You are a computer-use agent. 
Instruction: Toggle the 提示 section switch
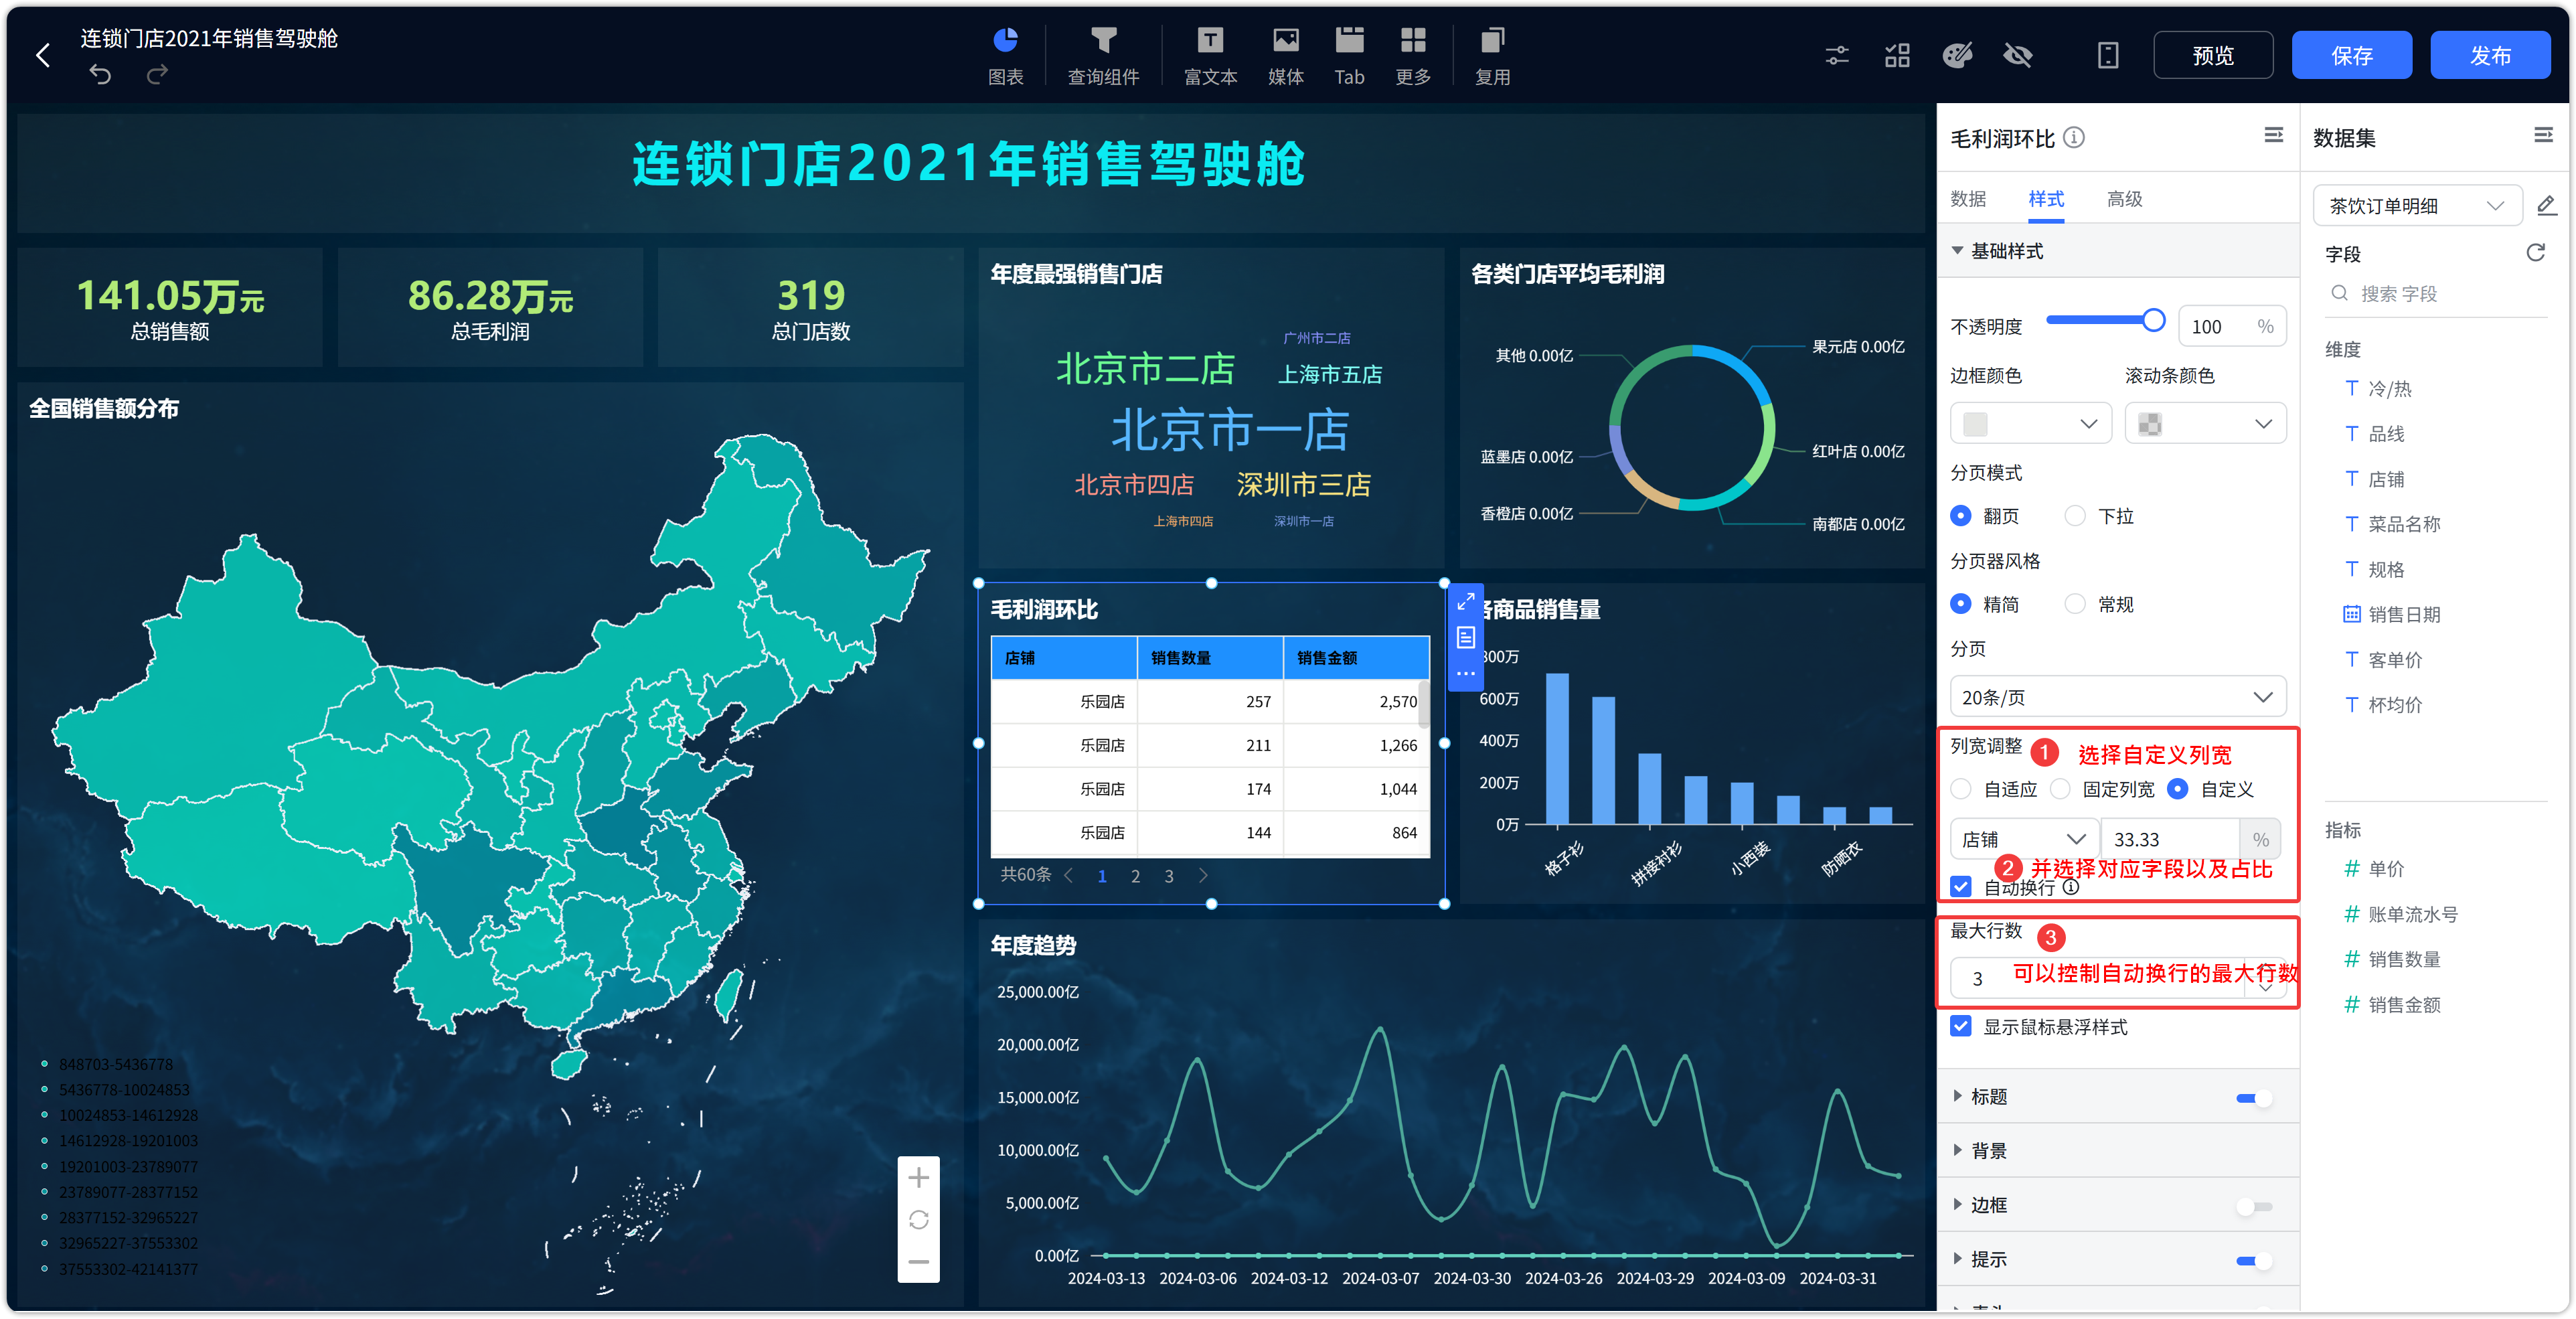[x=2254, y=1260]
